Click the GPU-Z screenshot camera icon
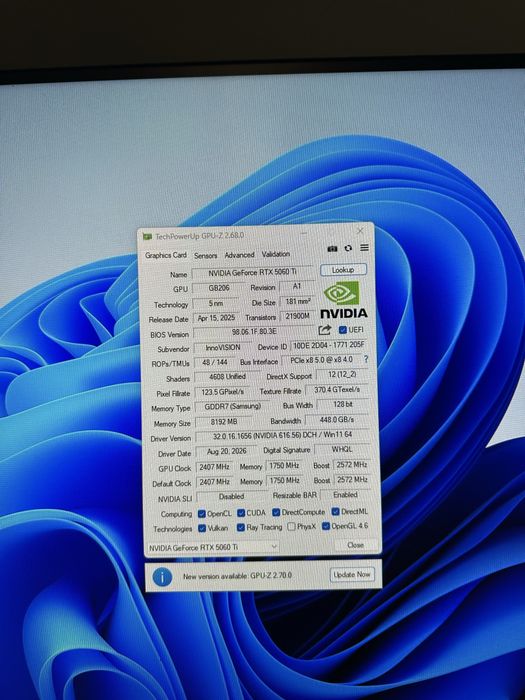Image resolution: width=525 pixels, height=700 pixels. [x=332, y=249]
